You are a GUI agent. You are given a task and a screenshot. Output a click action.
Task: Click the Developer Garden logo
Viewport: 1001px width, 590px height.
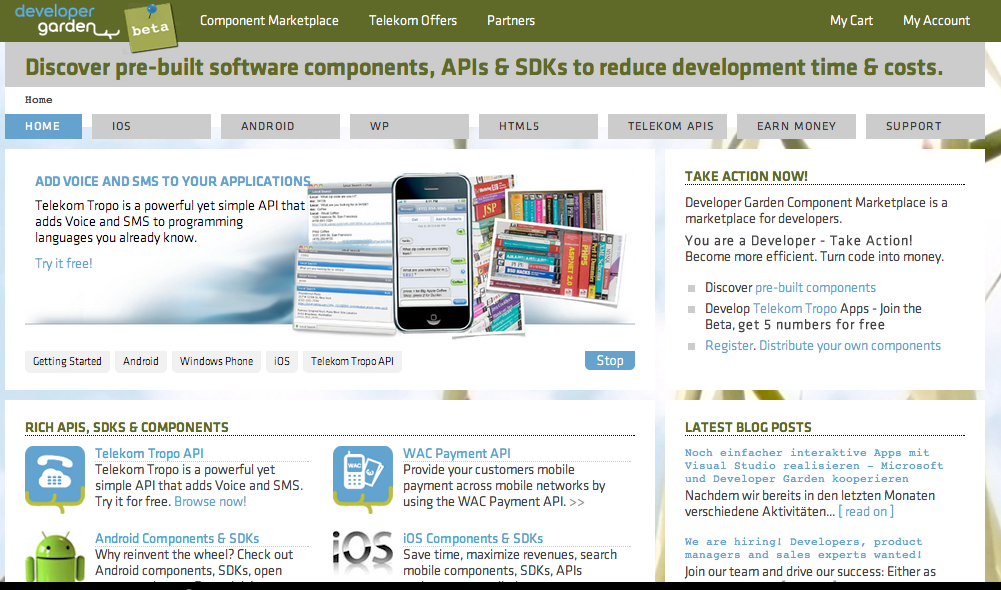pos(60,21)
